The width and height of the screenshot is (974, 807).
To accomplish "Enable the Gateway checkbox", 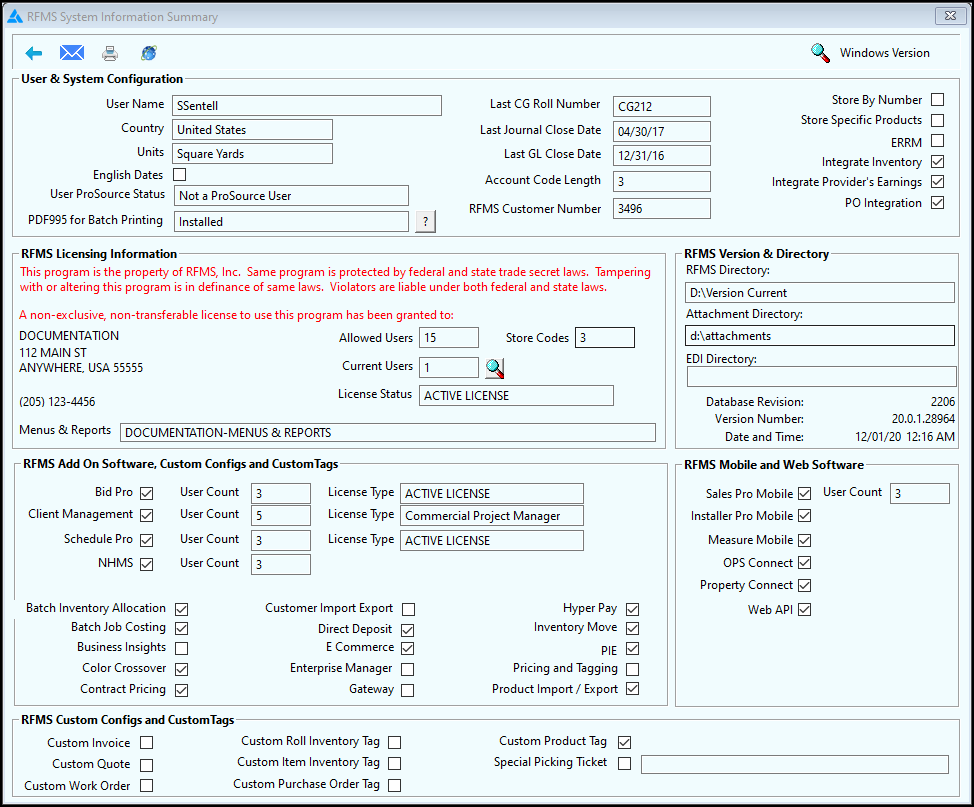I will (407, 690).
